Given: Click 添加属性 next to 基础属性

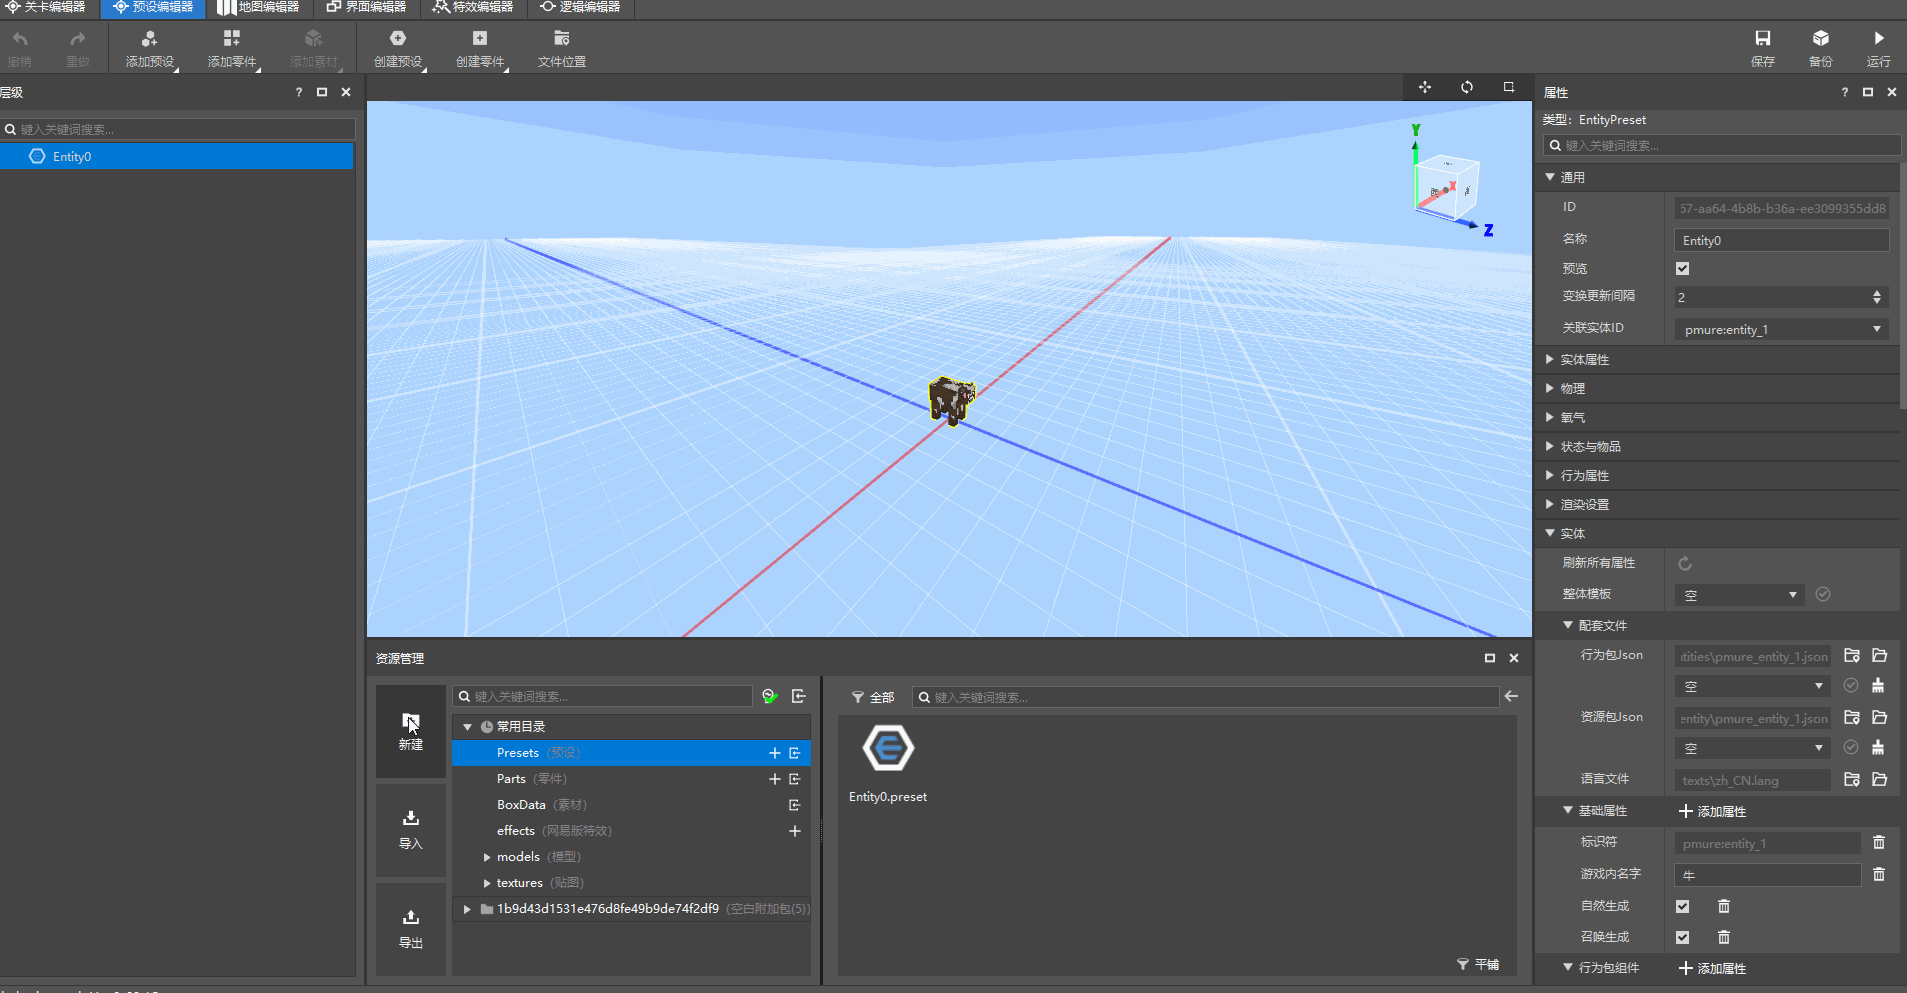Looking at the screenshot, I should (1712, 811).
